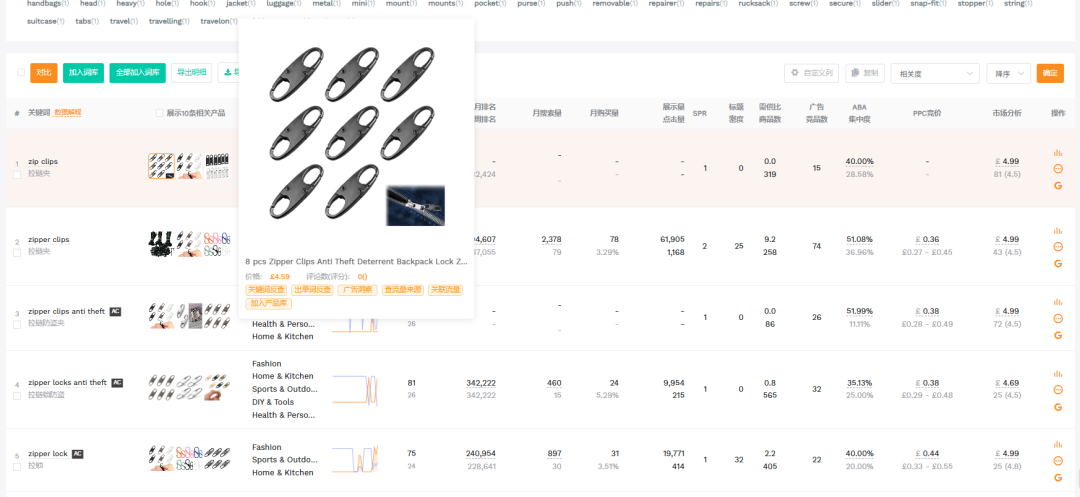Open bar chart icon for zip clips row
Viewport: 1080px width, 497px height.
pos(1058,153)
